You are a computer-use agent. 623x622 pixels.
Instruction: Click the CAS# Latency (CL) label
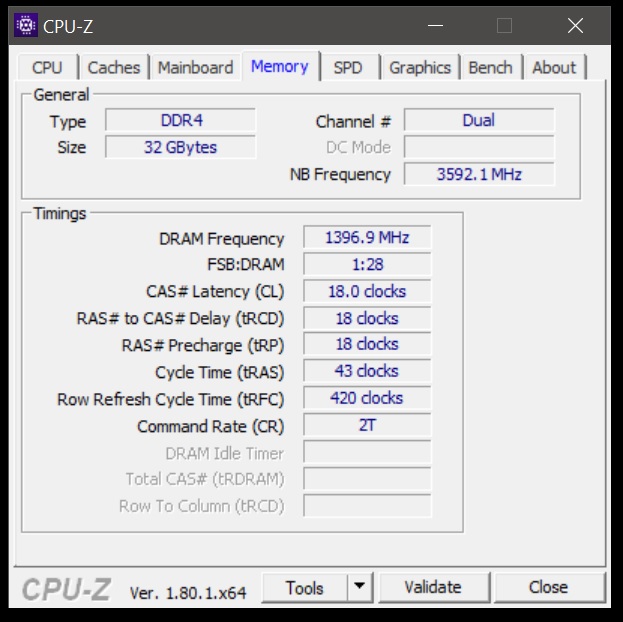215,291
